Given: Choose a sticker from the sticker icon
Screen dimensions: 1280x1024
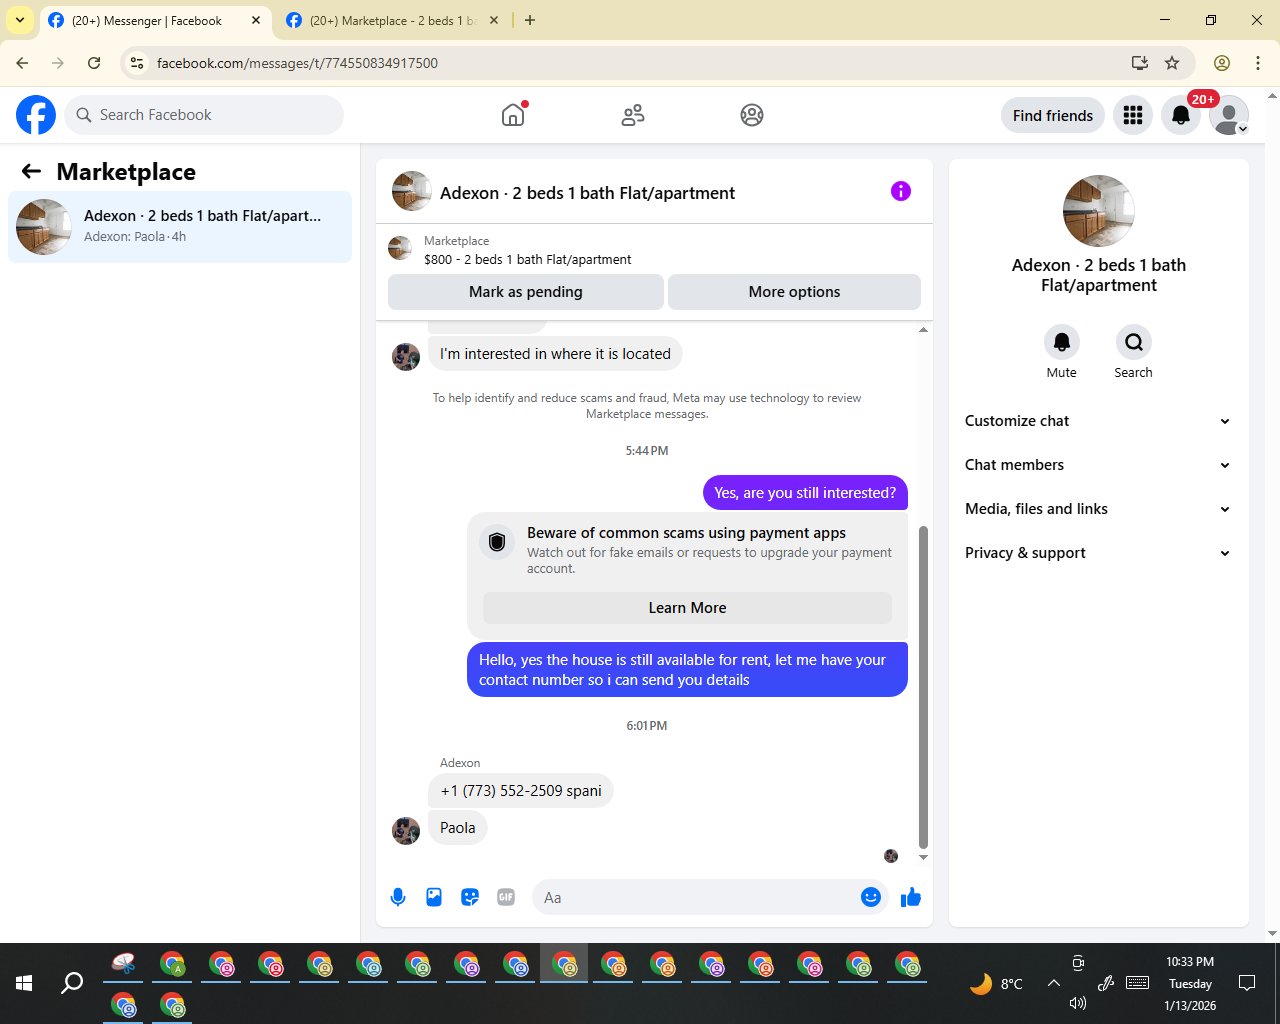Looking at the screenshot, I should pos(470,897).
